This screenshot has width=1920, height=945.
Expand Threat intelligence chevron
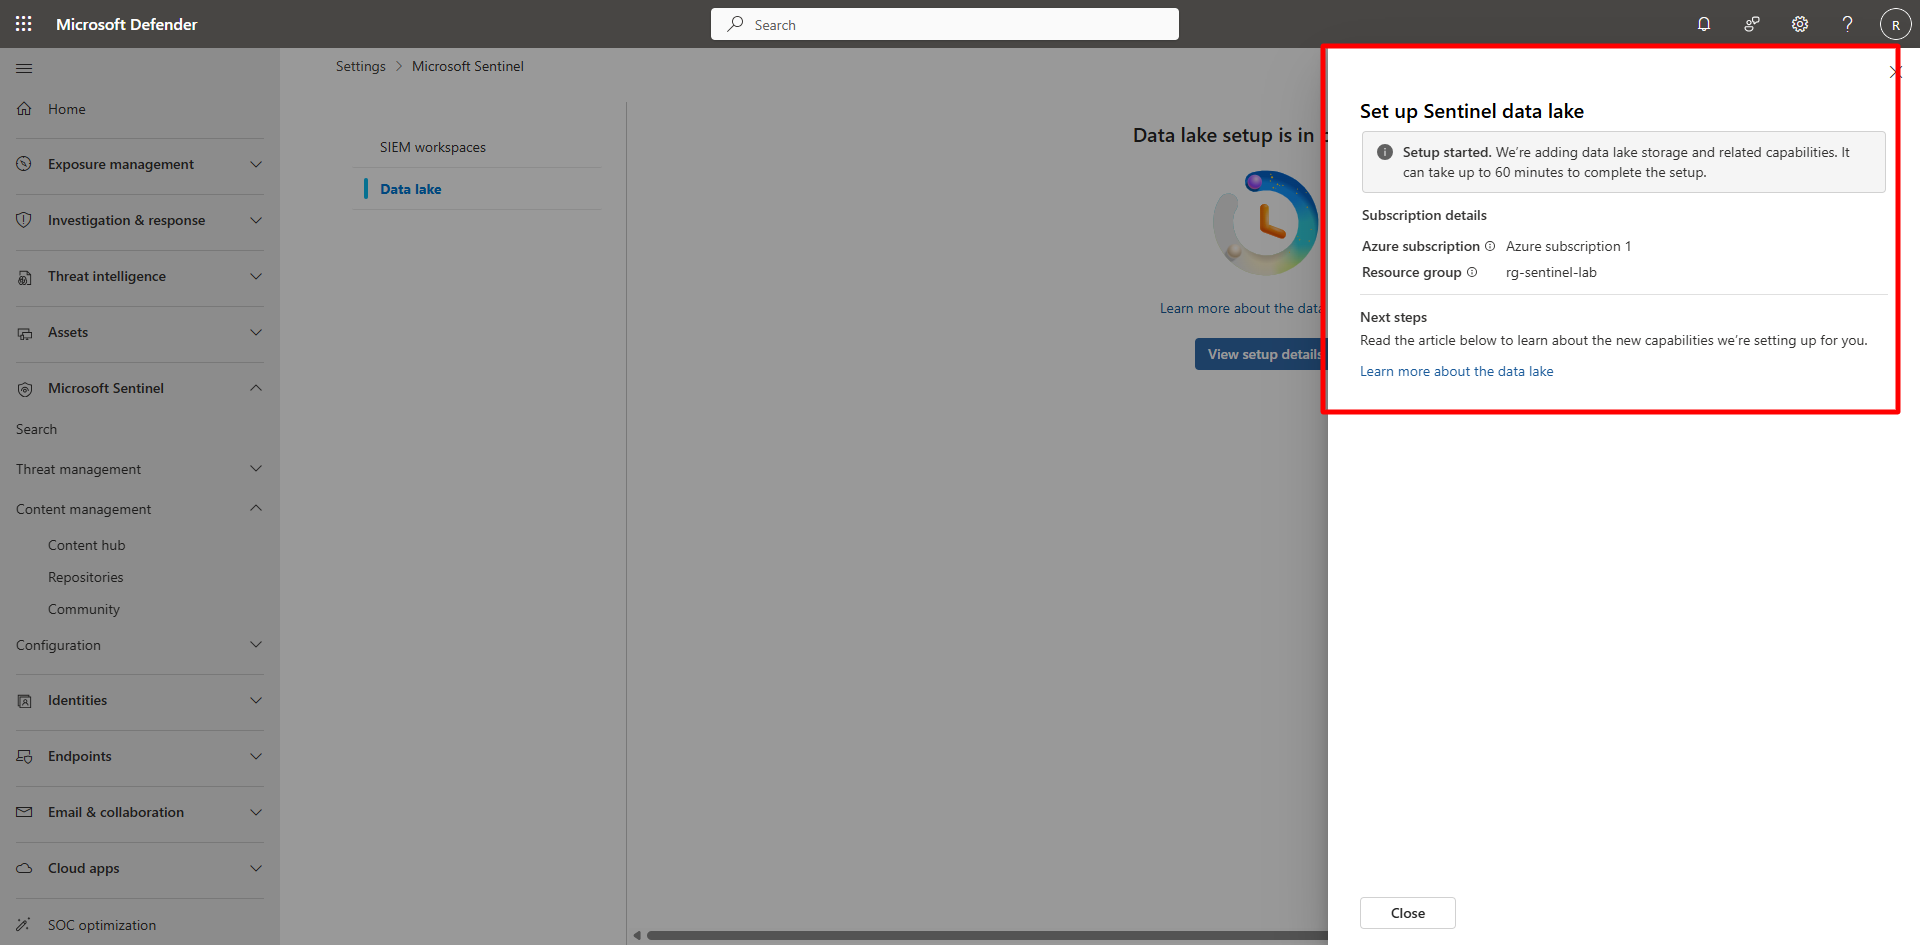[256, 276]
